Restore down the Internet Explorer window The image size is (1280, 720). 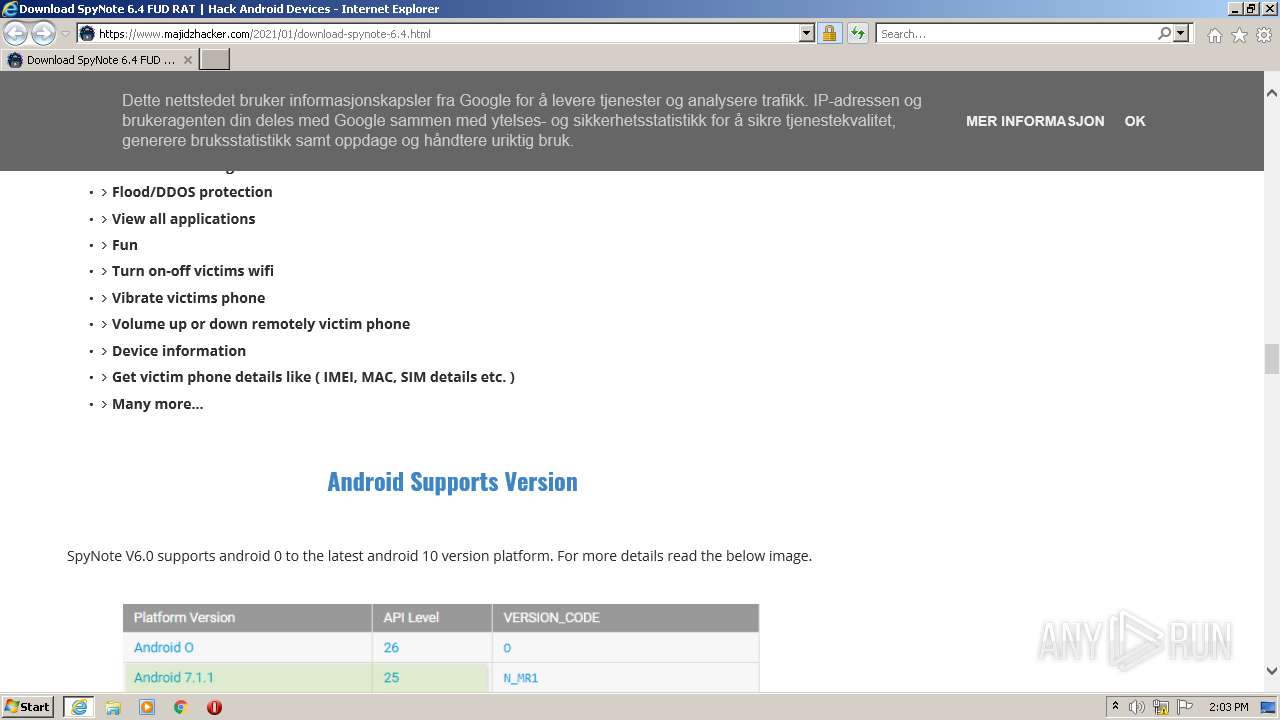(x=1250, y=8)
